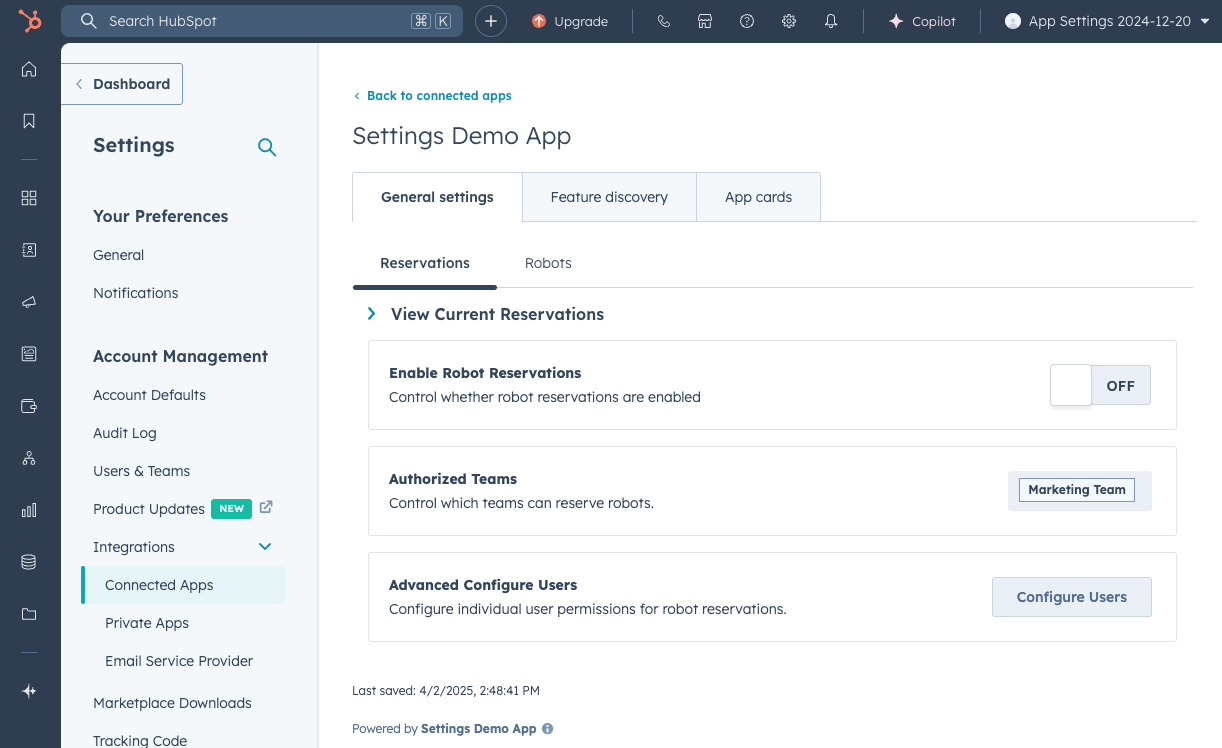Click the settings search magnifier icon

(267, 147)
